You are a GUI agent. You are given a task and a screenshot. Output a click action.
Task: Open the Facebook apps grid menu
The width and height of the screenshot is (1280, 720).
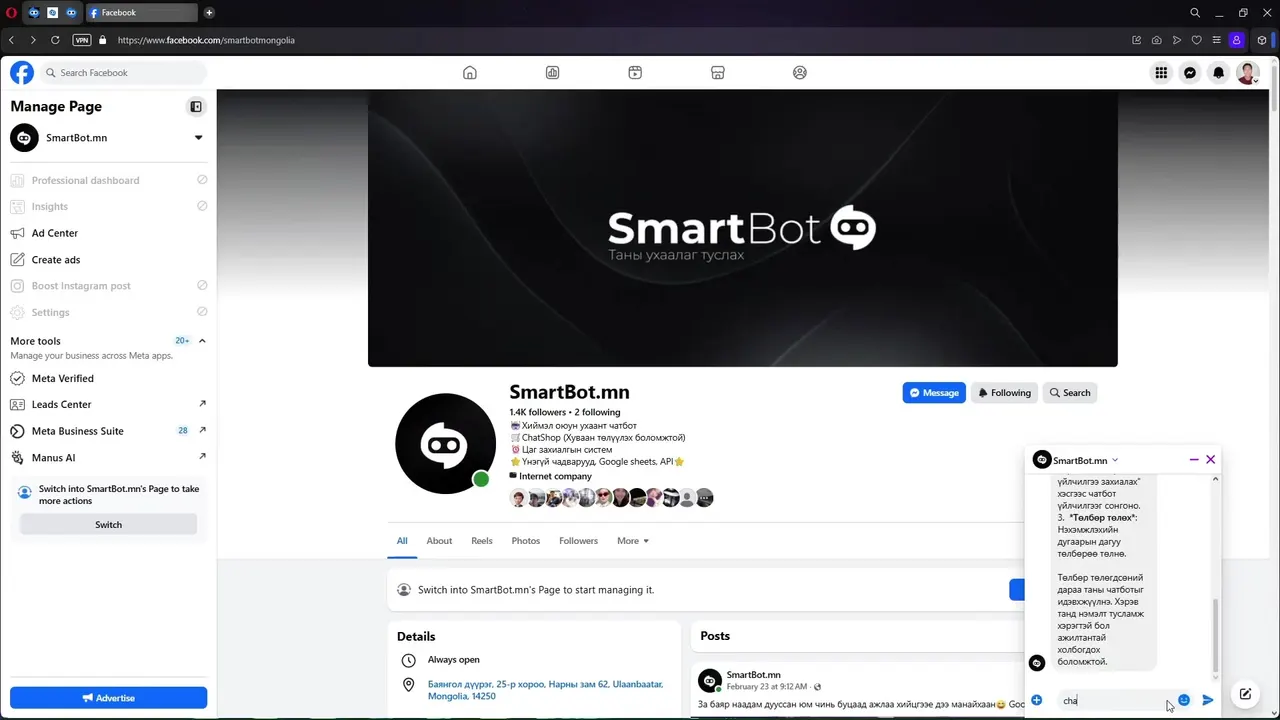(x=1161, y=72)
